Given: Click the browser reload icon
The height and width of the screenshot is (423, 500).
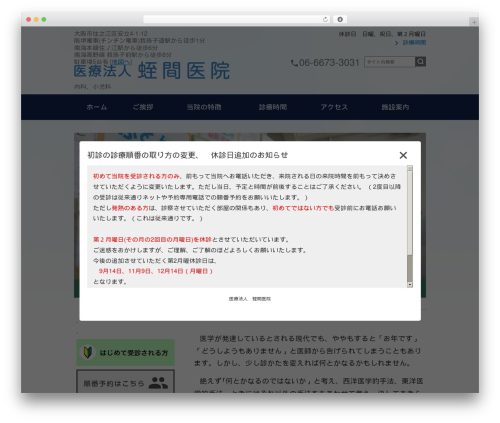Looking at the screenshot, I should tap(325, 19).
